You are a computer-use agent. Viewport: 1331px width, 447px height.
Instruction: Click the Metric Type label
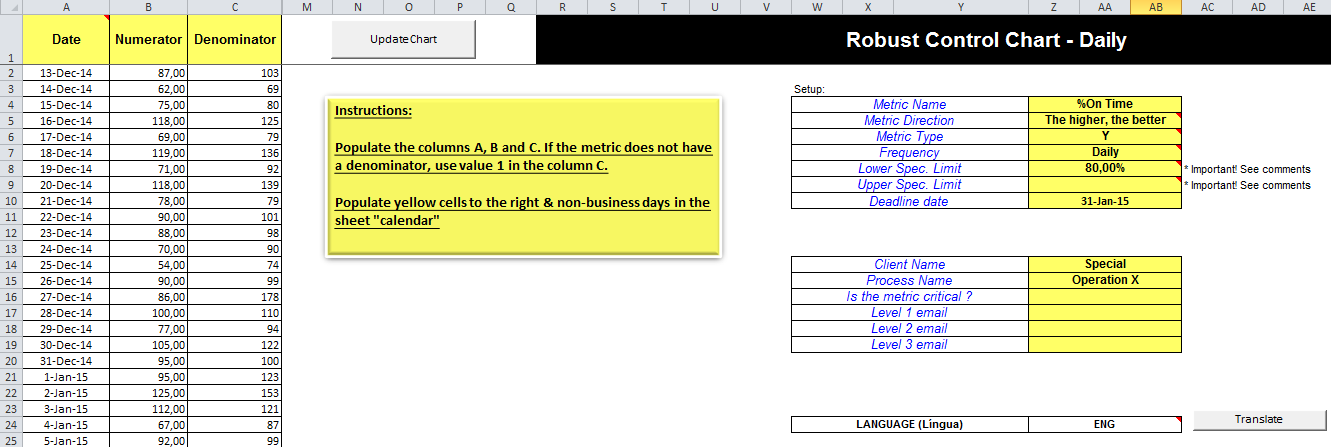point(909,136)
